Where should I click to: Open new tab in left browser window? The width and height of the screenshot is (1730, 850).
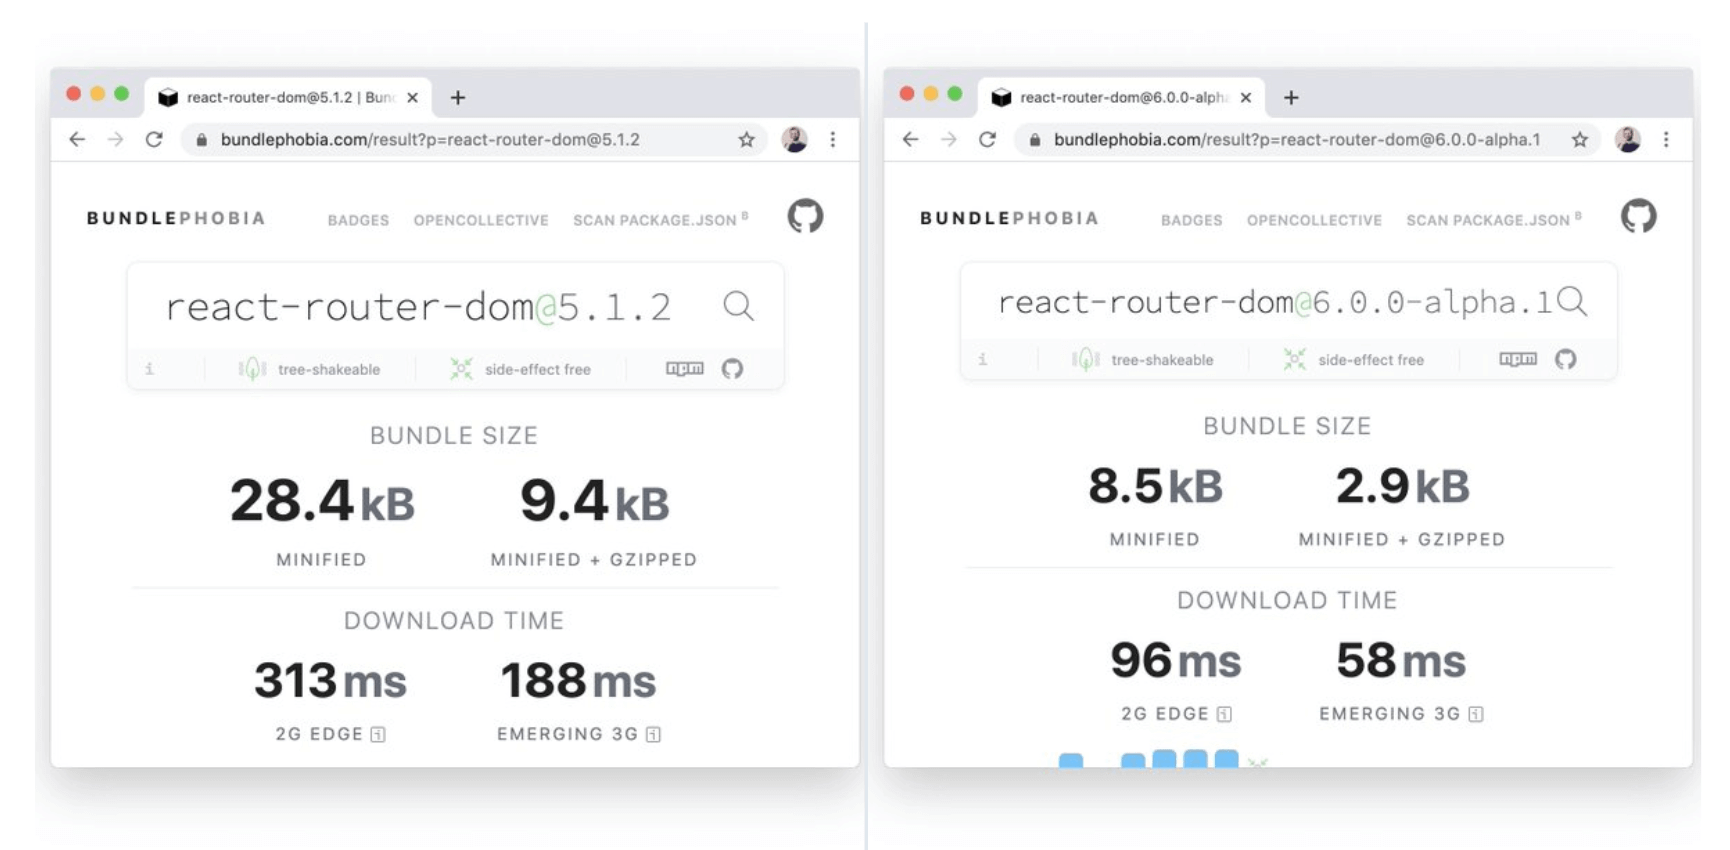click(458, 97)
